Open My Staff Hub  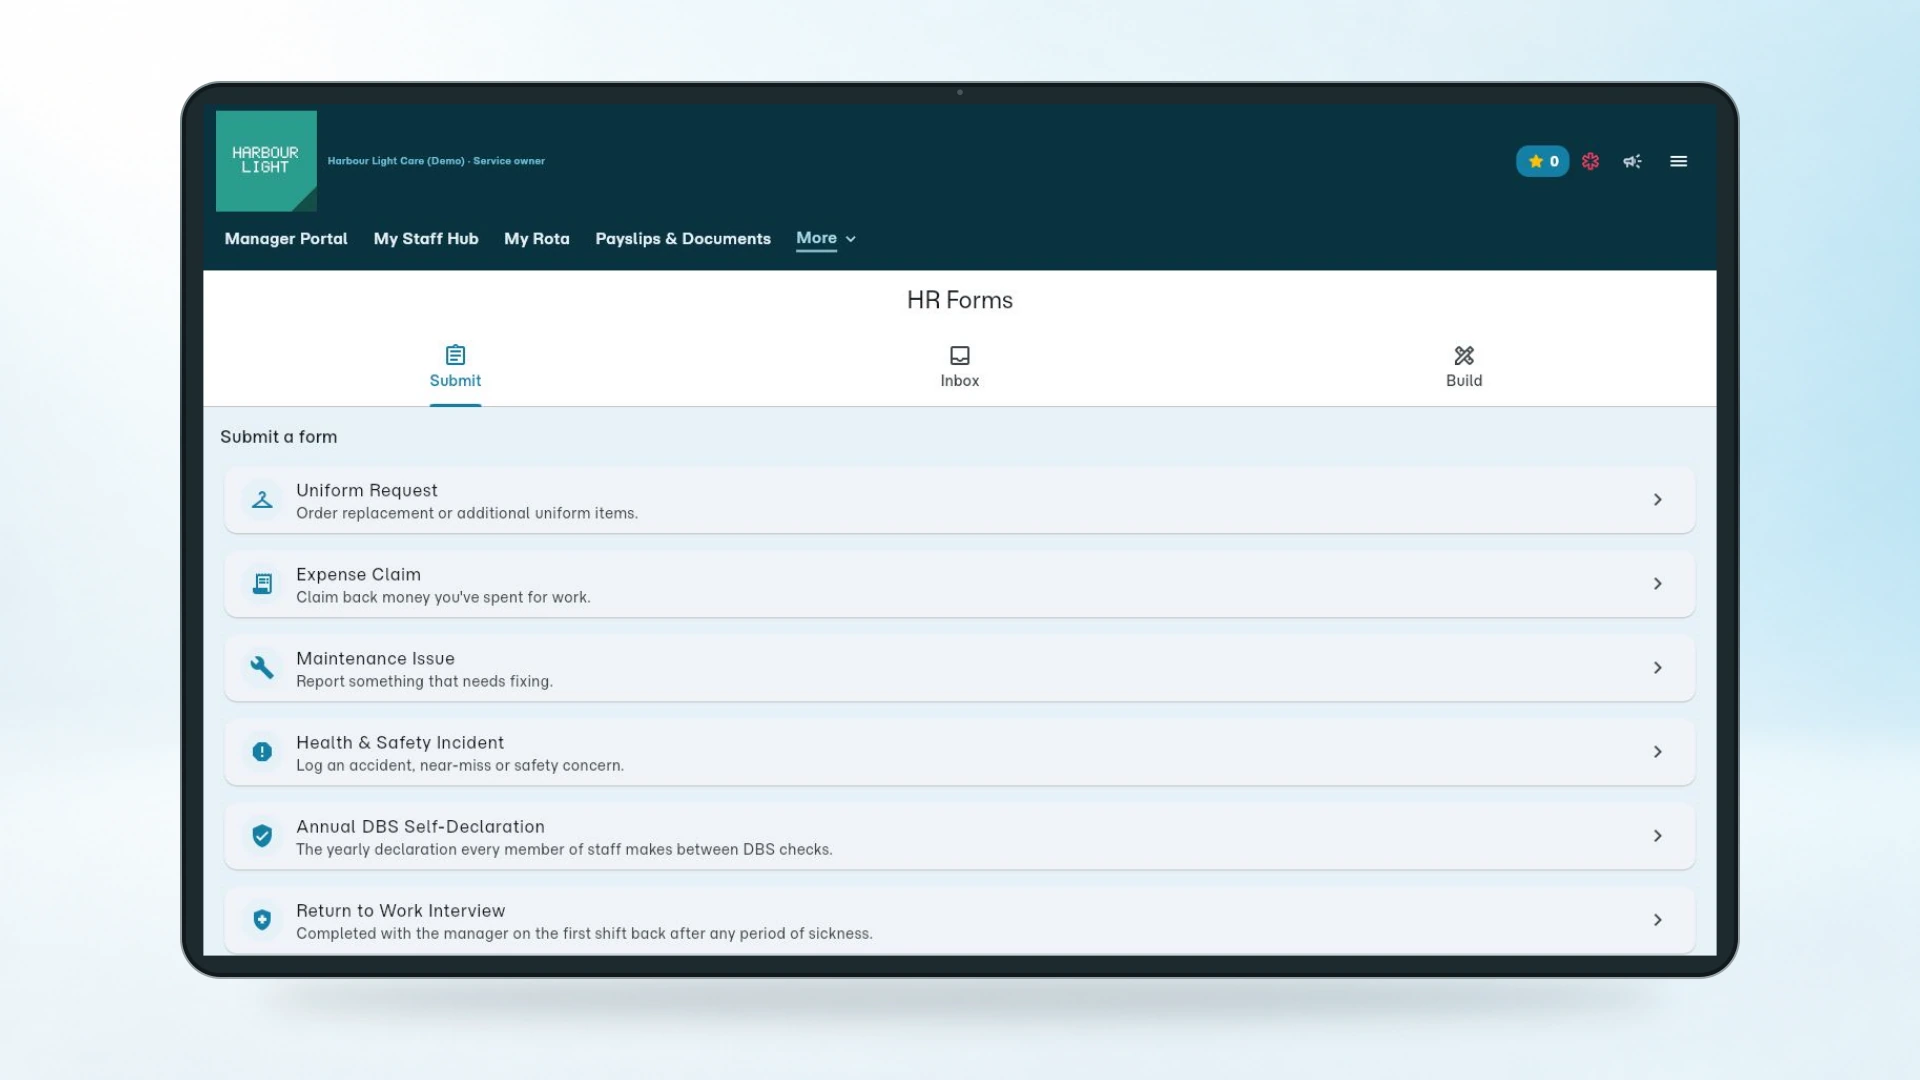point(426,238)
